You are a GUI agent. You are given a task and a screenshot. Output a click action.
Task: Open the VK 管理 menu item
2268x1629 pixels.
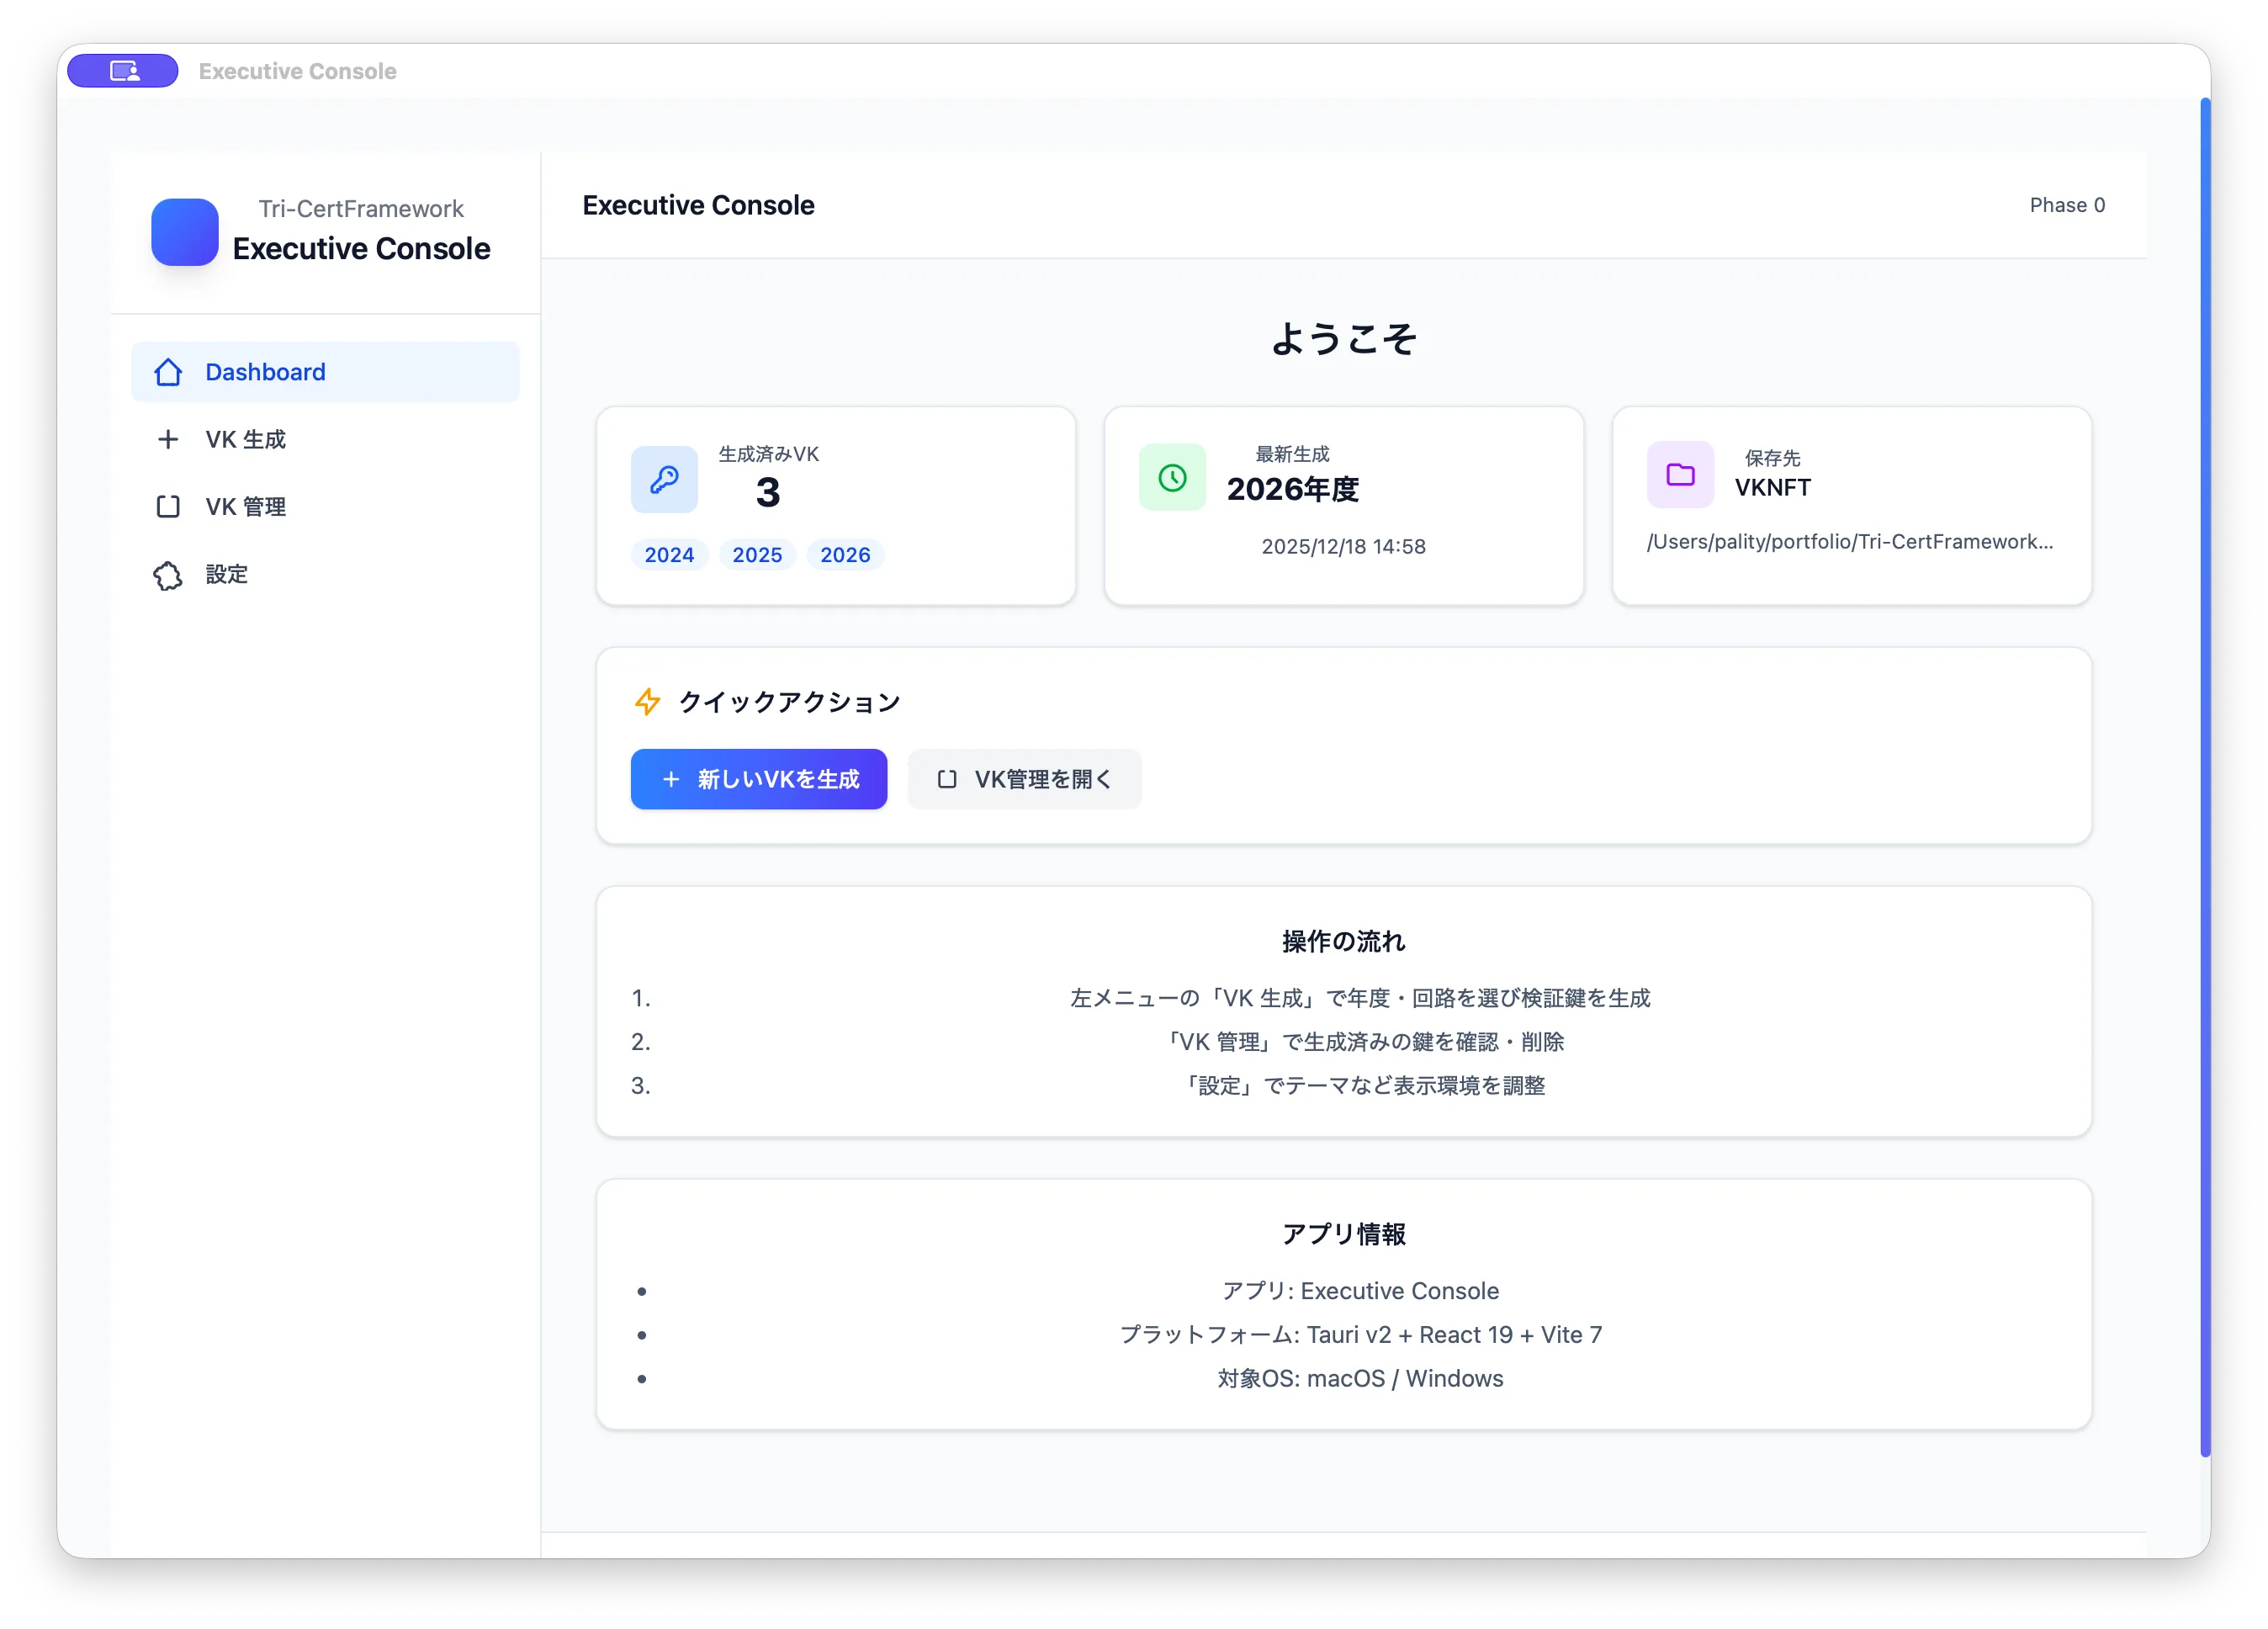click(x=245, y=507)
